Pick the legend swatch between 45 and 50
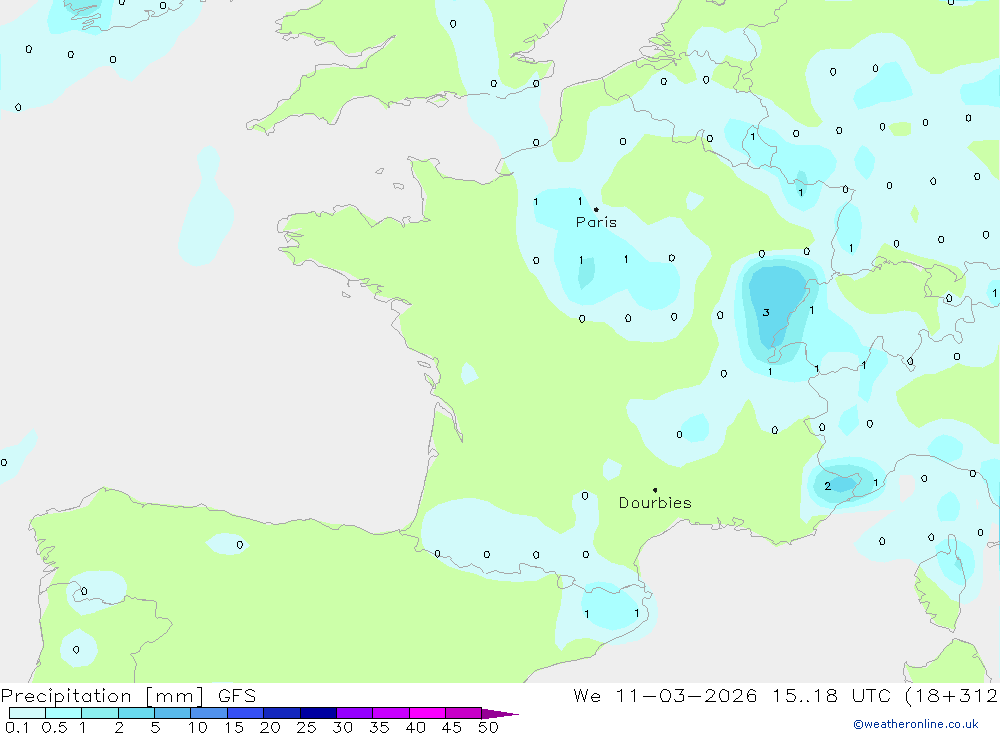The image size is (1000, 733). [x=464, y=713]
